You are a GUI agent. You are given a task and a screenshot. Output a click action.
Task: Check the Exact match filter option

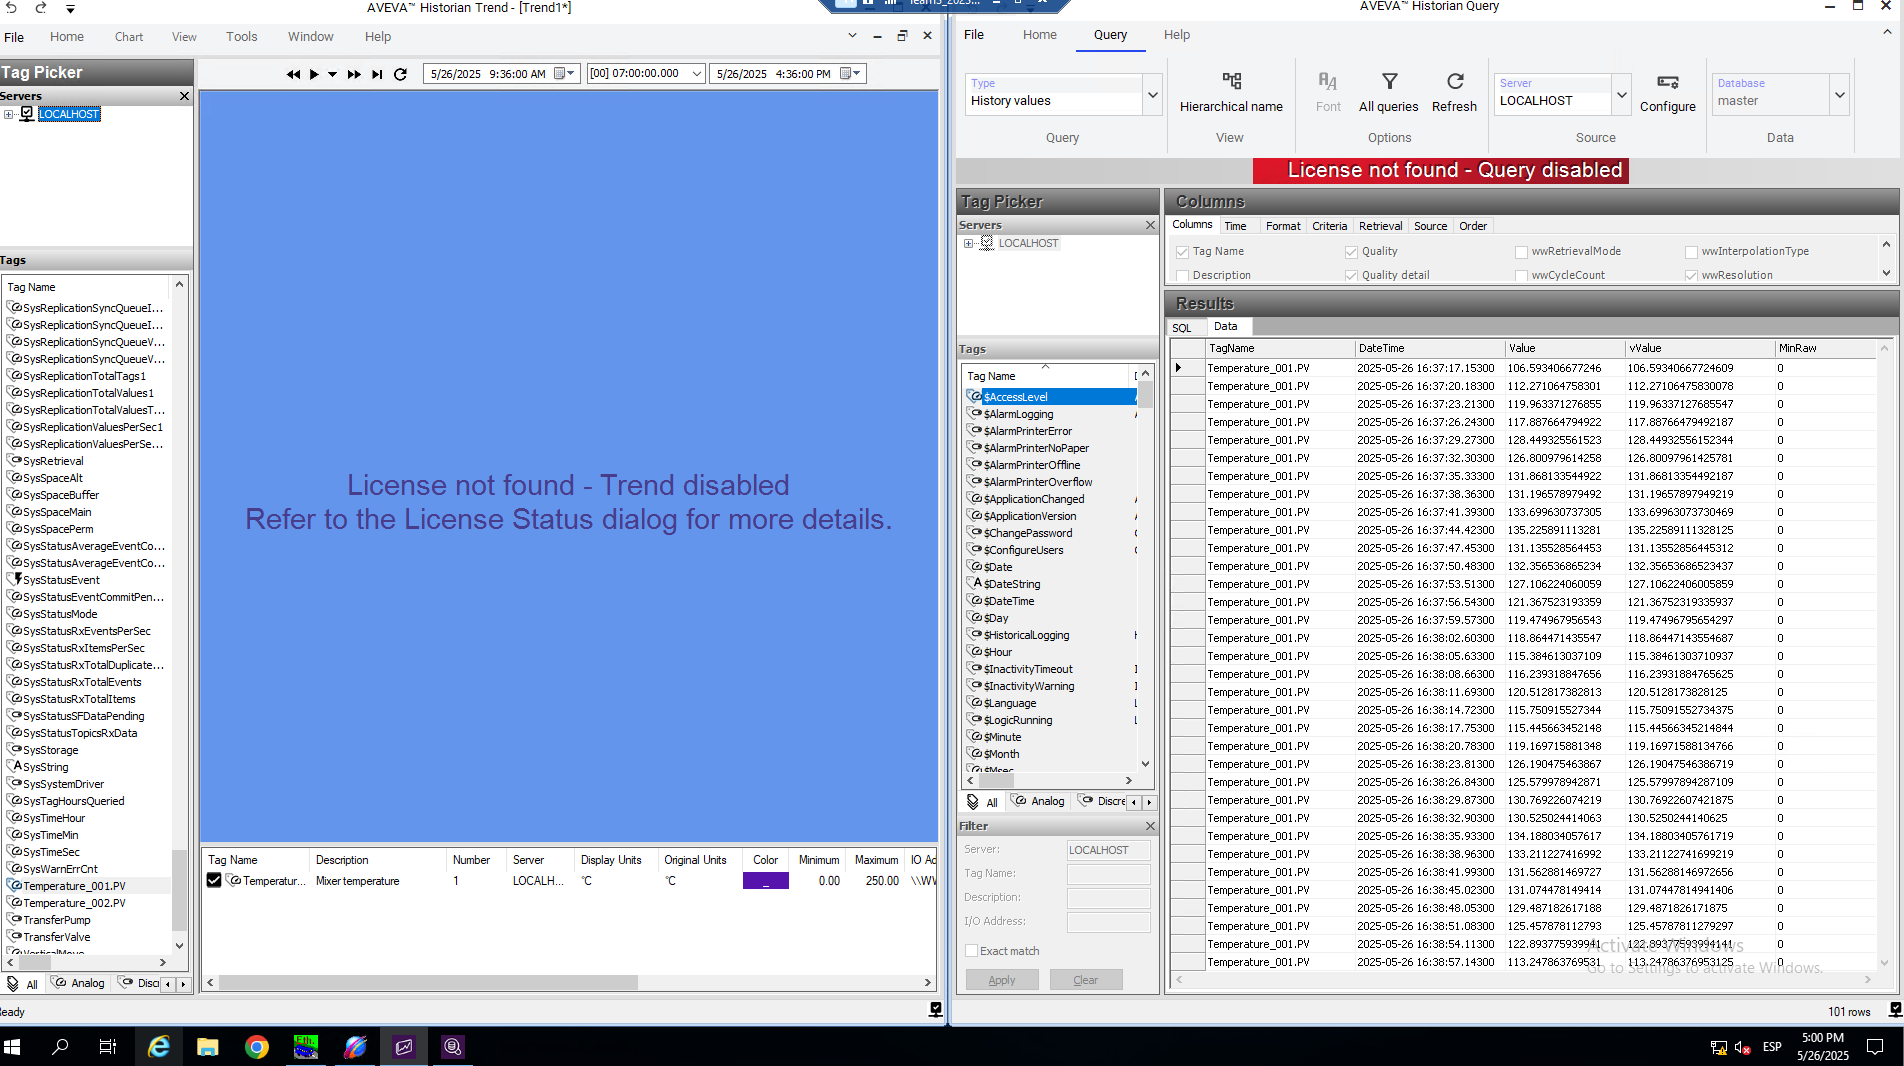[x=971, y=951]
